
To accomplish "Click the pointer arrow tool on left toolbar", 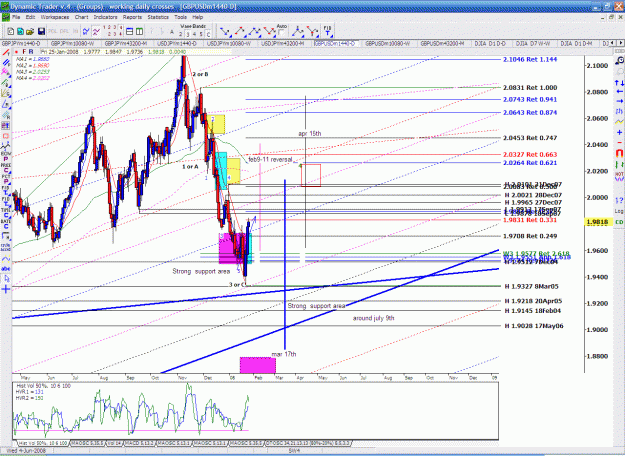I will point(6,279).
